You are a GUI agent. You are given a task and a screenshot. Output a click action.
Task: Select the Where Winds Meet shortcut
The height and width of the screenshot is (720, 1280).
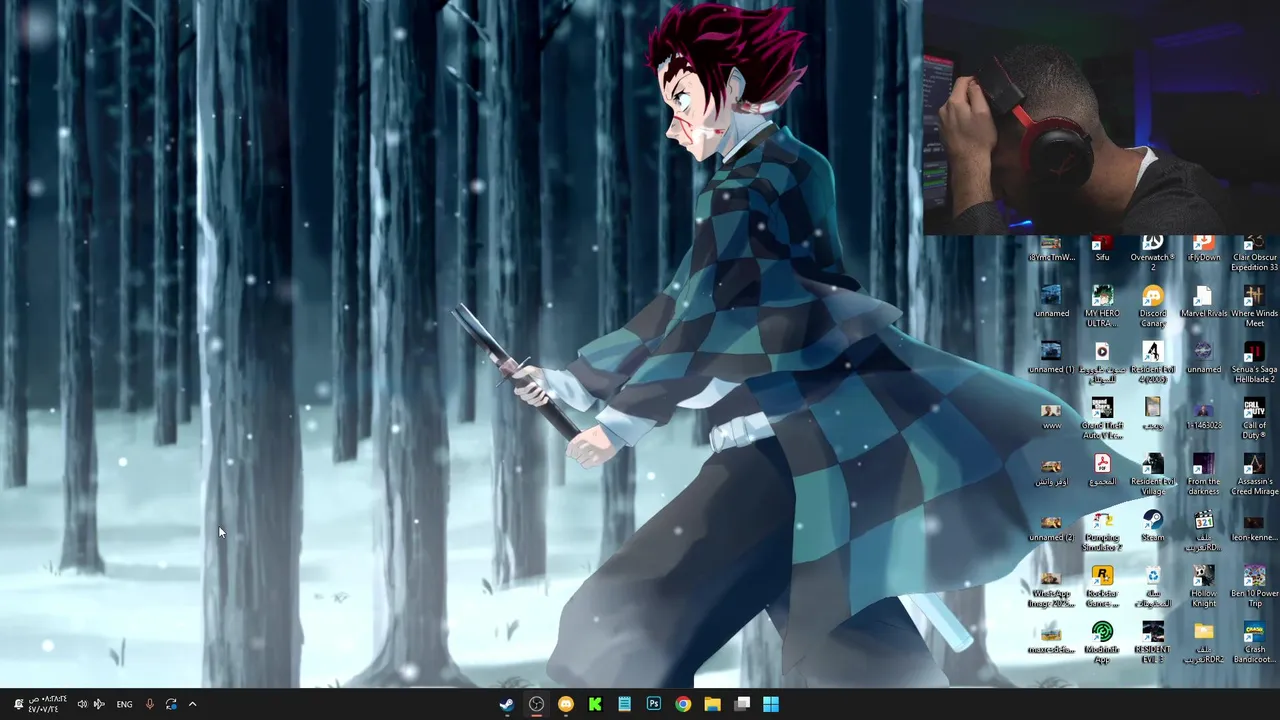point(1254,305)
